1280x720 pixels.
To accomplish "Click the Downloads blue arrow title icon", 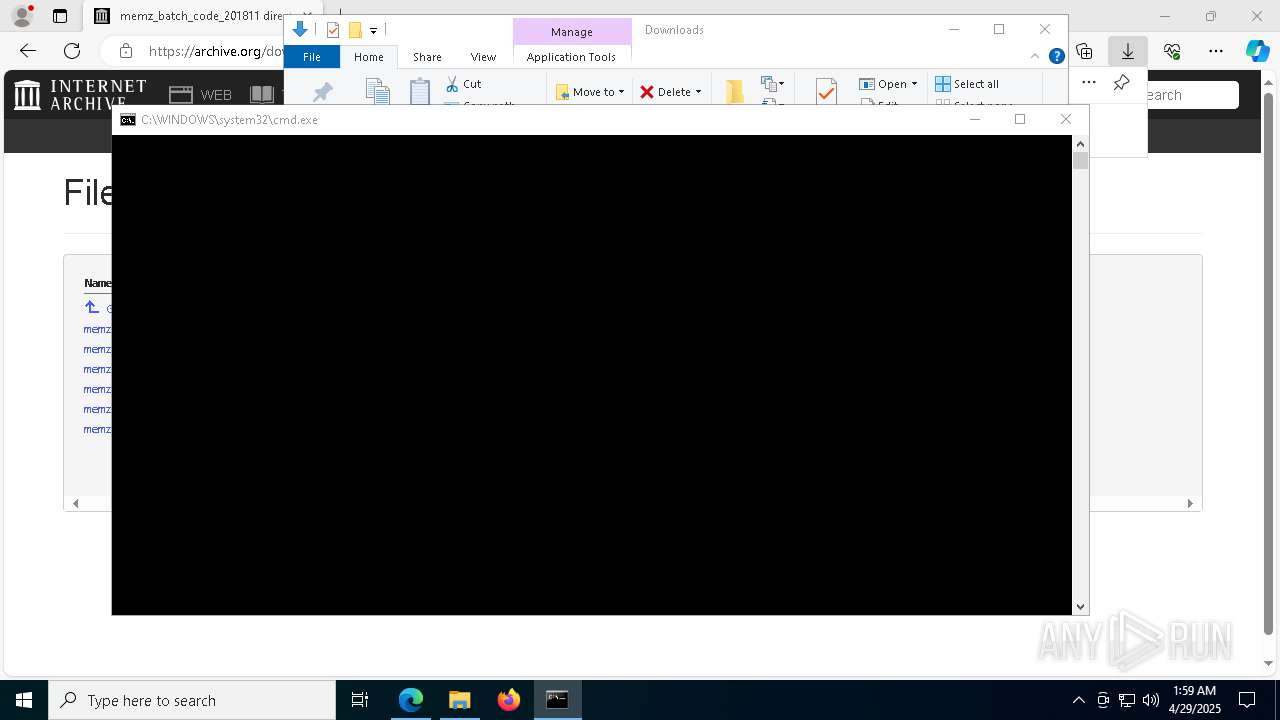I will pos(300,30).
